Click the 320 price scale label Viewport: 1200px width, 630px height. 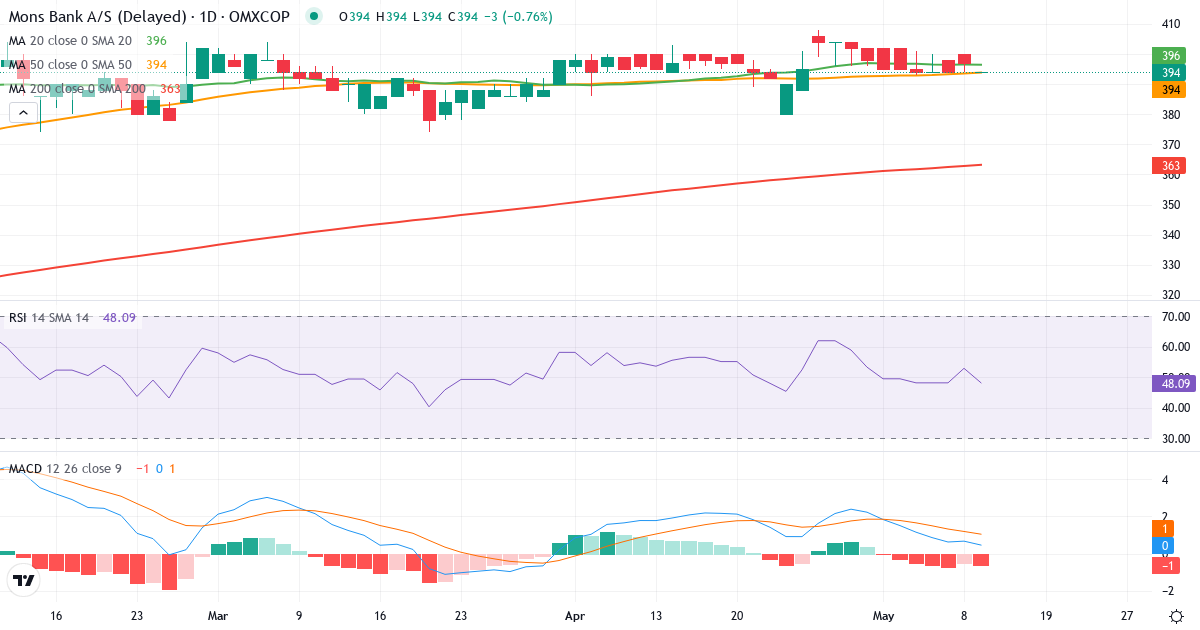pos(1170,295)
